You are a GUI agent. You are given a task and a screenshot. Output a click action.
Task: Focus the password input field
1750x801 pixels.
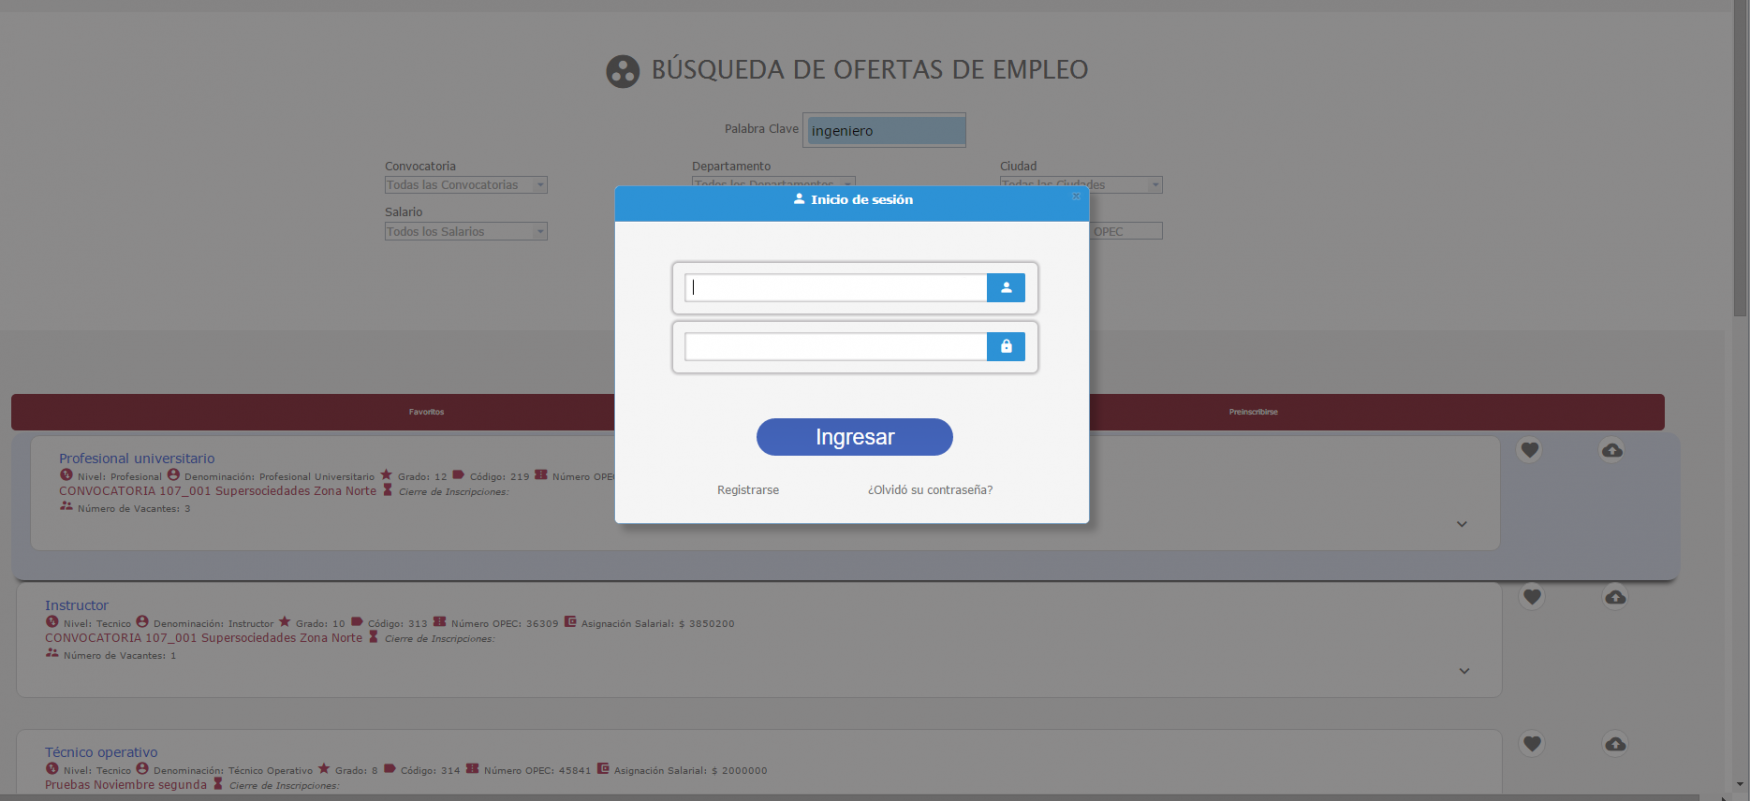tap(836, 347)
